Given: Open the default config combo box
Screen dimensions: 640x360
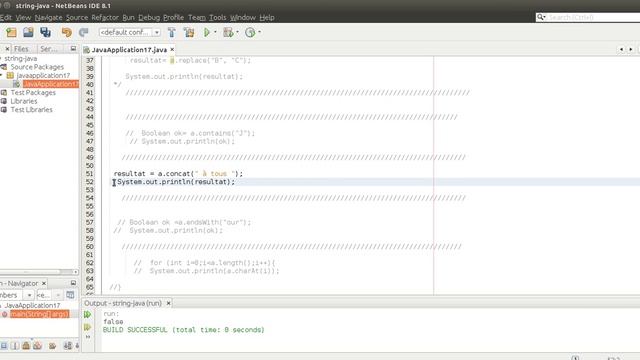Looking at the screenshot, I should pyautogui.click(x=130, y=32).
